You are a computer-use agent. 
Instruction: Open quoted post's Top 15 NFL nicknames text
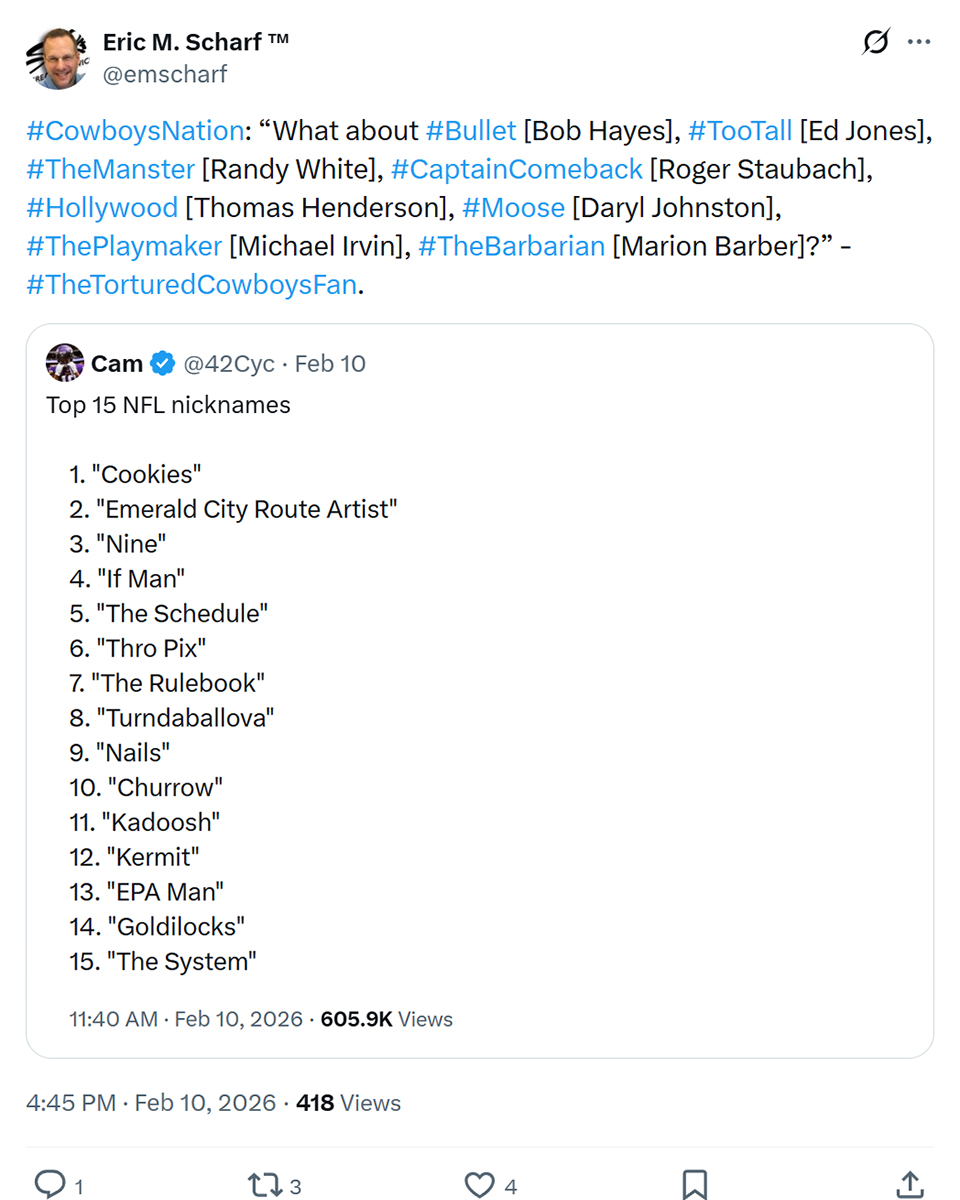[168, 405]
